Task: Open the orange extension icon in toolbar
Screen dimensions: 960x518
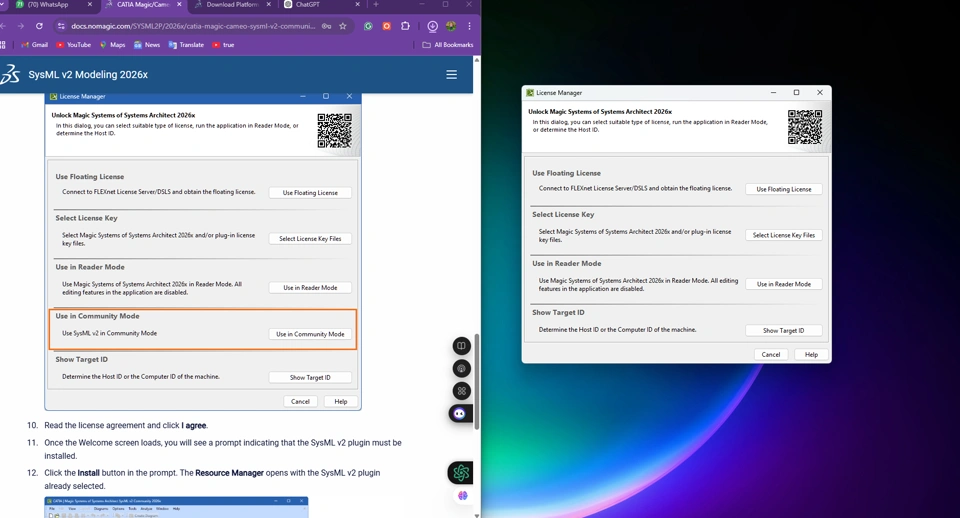Action: pos(386,26)
